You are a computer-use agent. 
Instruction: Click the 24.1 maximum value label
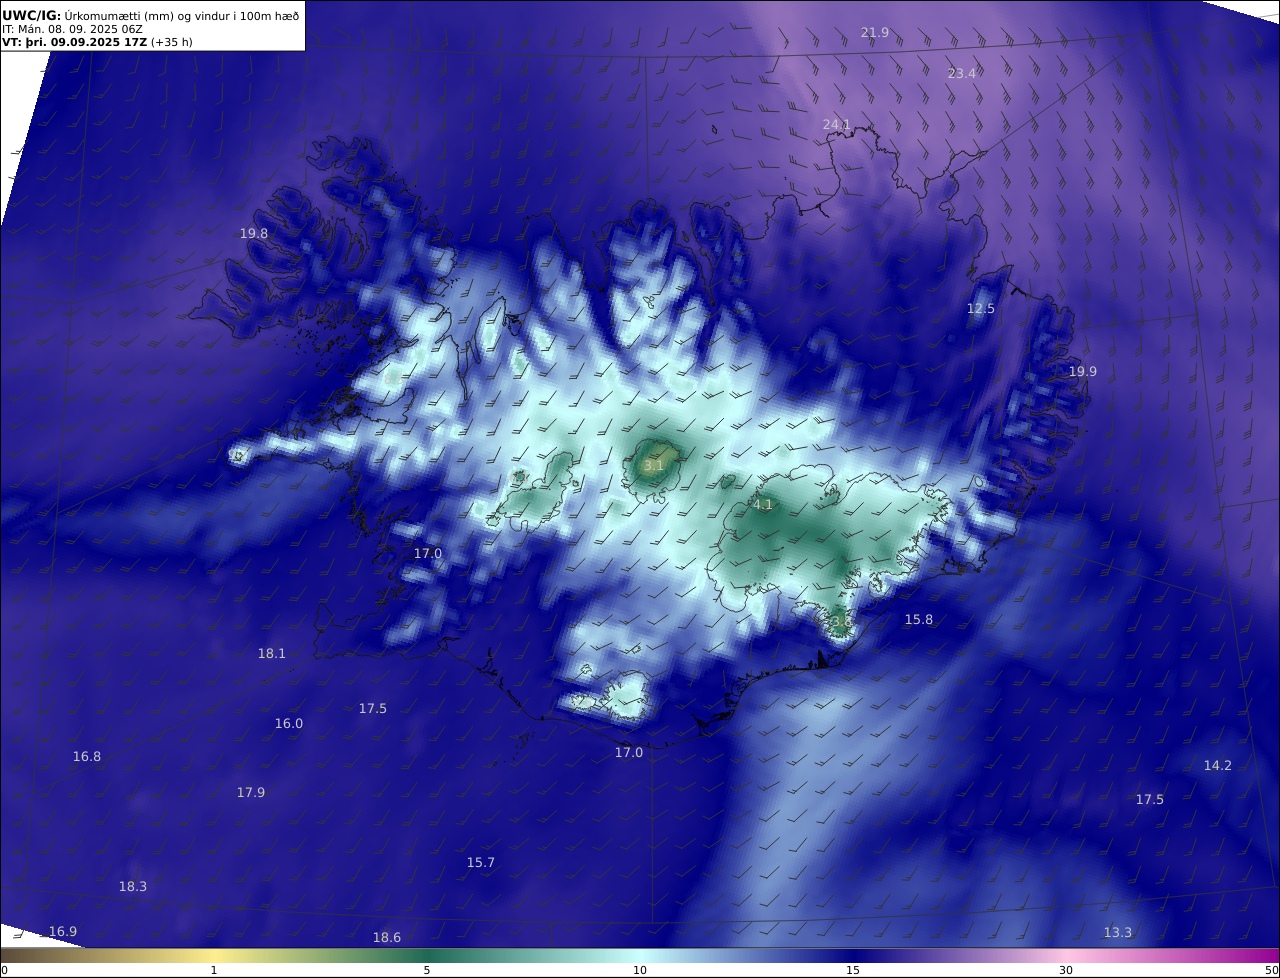click(x=837, y=124)
